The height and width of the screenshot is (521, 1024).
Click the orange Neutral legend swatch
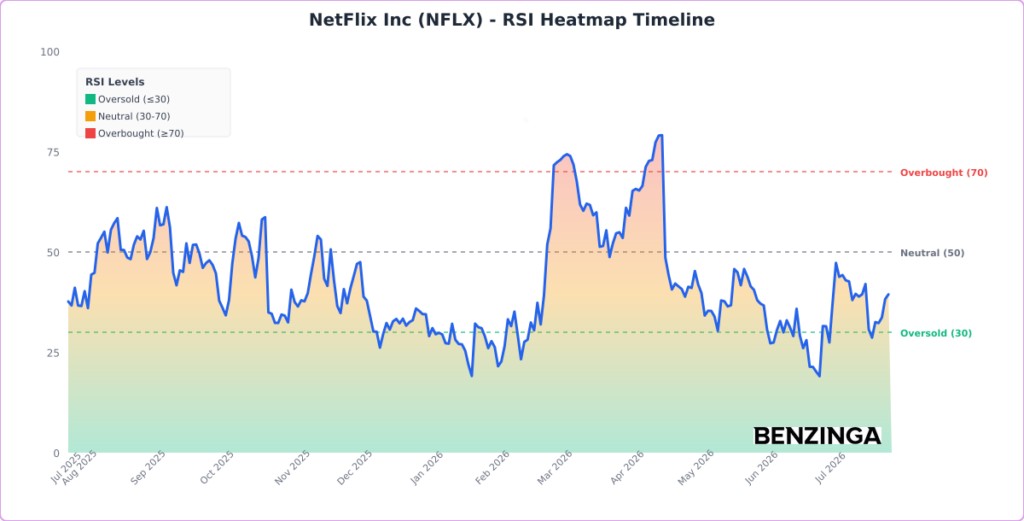90,116
